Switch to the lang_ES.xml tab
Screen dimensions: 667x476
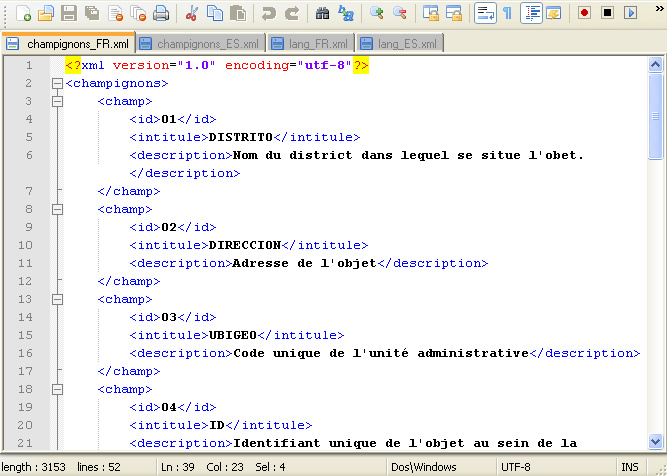402,44
